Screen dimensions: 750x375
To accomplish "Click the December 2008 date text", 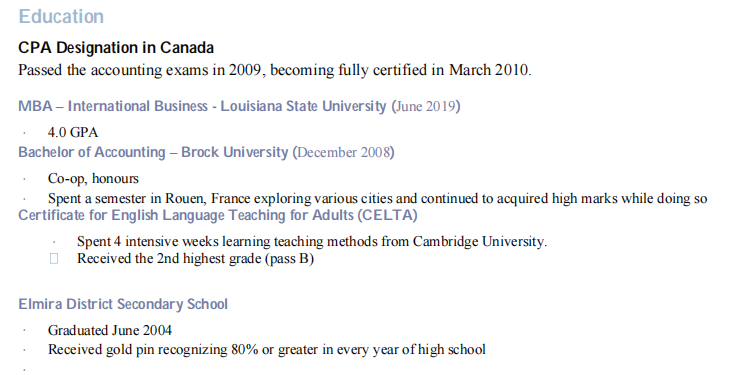I will [x=343, y=153].
